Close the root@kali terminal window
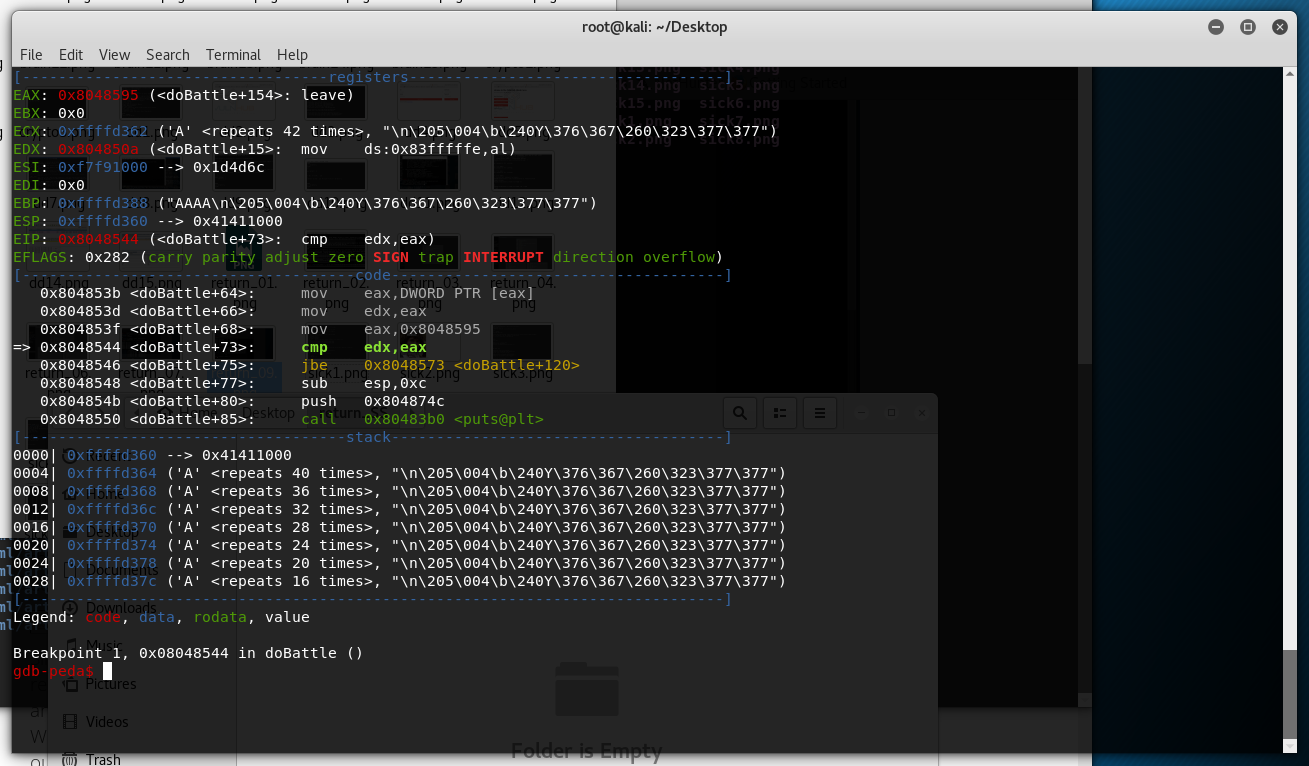 (1278, 27)
